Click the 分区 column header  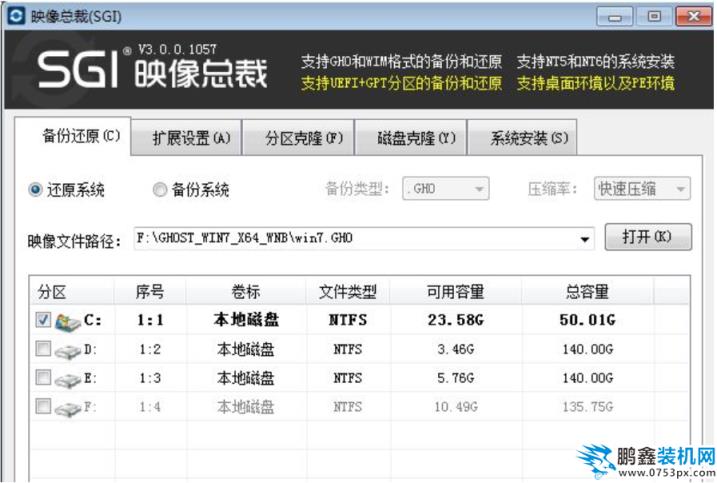click(x=72, y=291)
